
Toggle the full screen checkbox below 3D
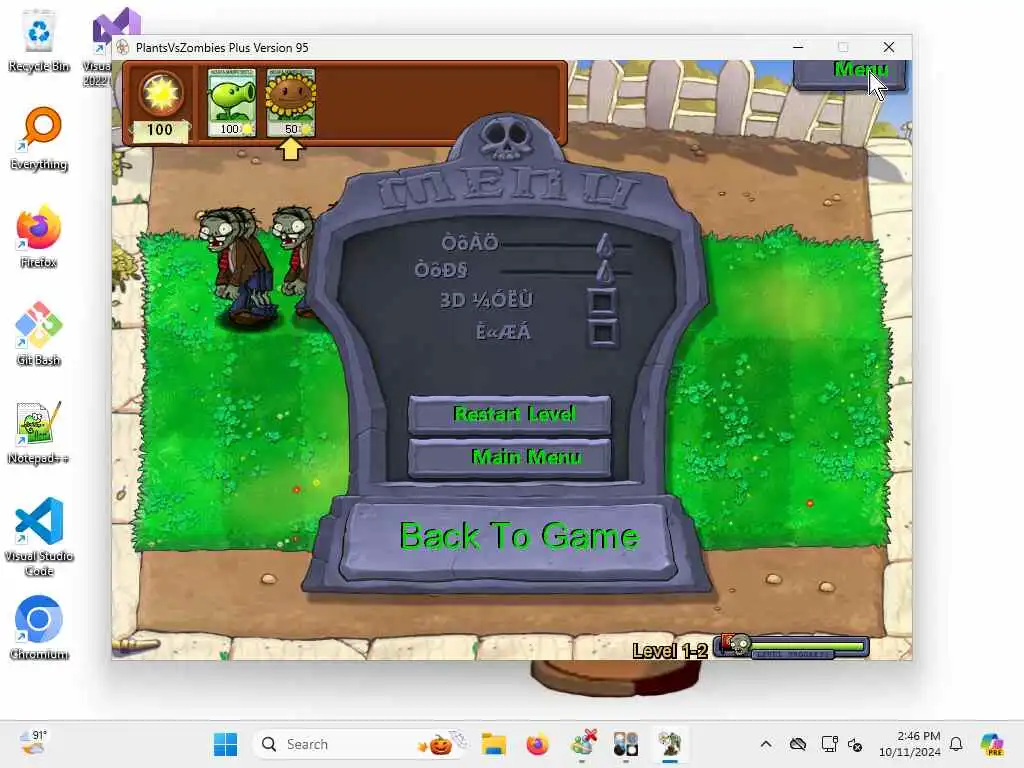(602, 332)
